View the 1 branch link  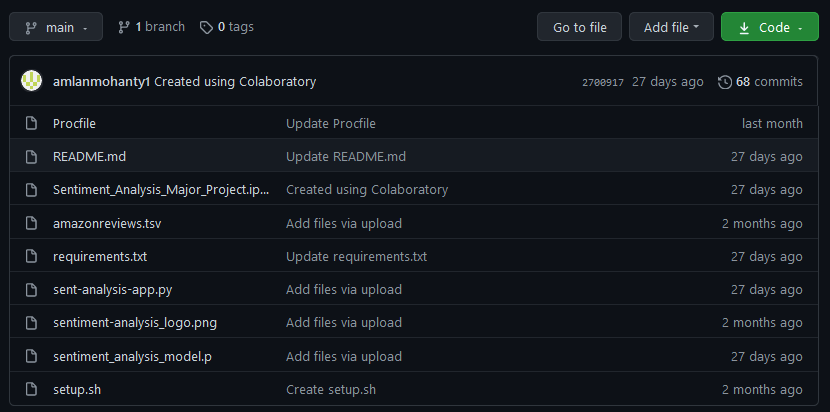click(151, 27)
